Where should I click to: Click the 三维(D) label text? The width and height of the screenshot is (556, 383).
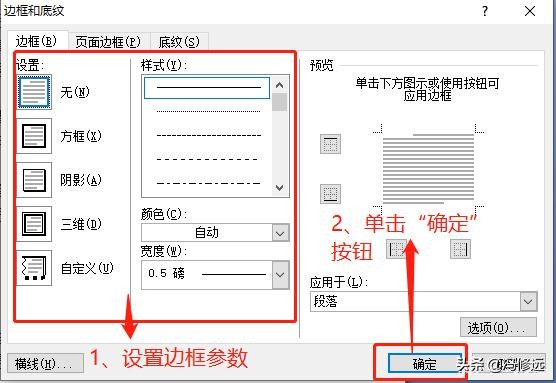pos(81,224)
